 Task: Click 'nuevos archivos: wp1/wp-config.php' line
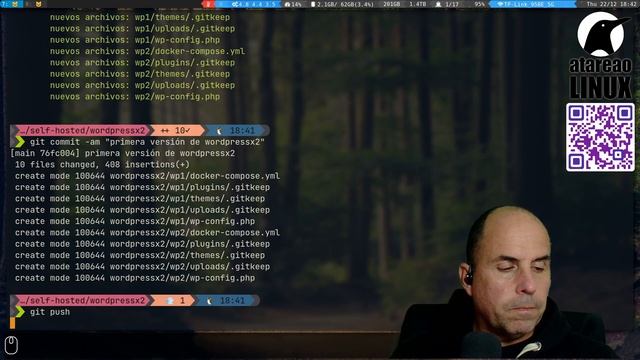click(x=135, y=40)
